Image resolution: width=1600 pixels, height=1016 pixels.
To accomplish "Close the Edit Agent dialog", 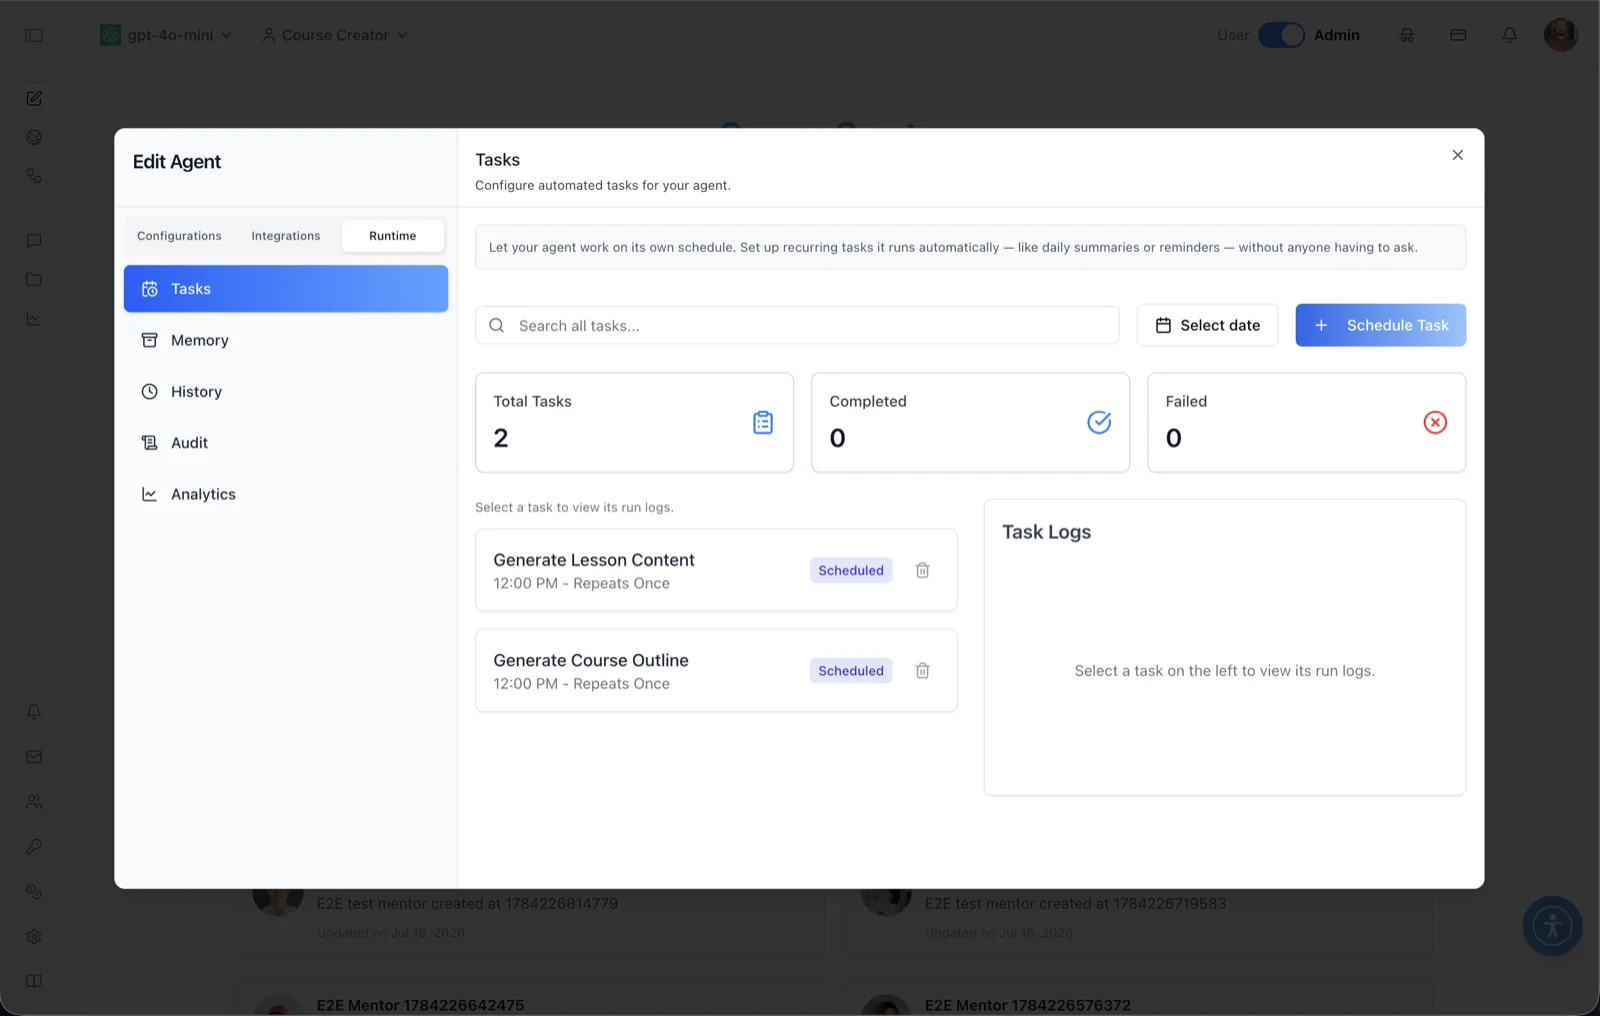I will tap(1457, 155).
